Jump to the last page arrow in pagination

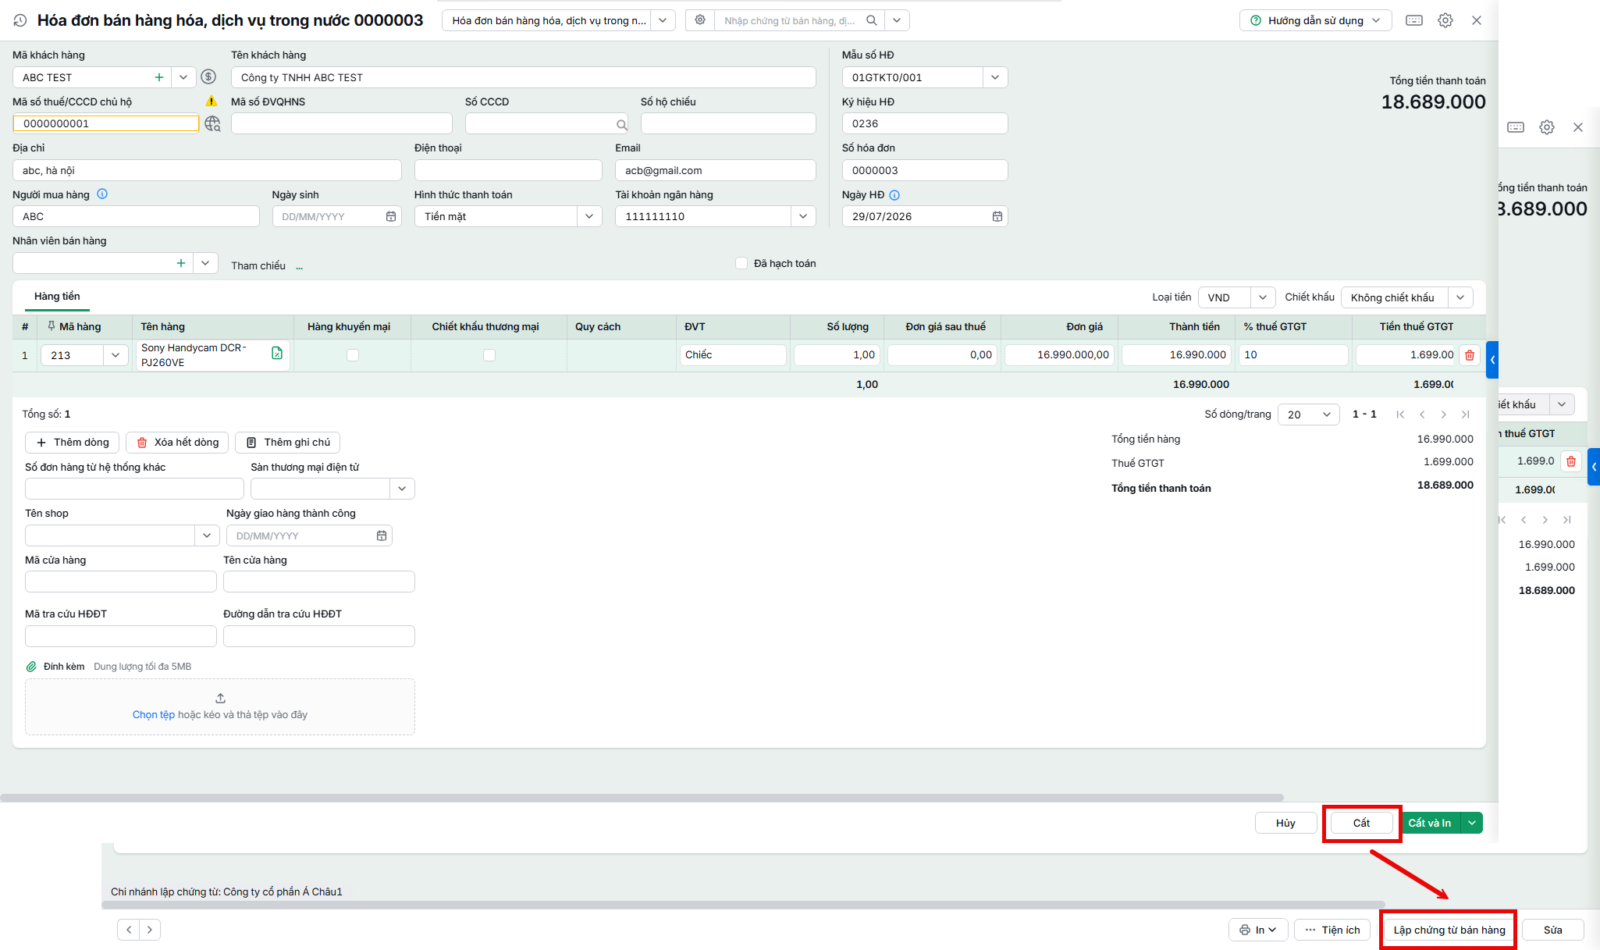click(x=1465, y=414)
